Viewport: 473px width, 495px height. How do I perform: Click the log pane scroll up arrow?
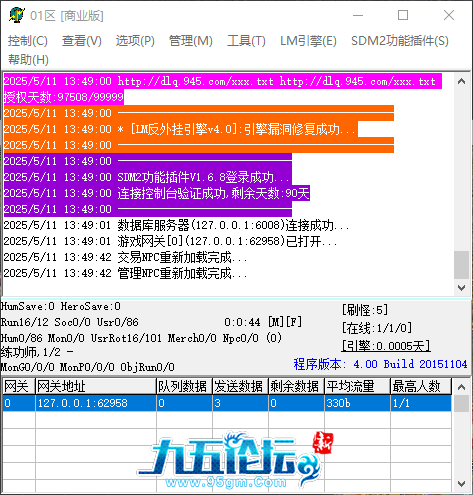[462, 81]
